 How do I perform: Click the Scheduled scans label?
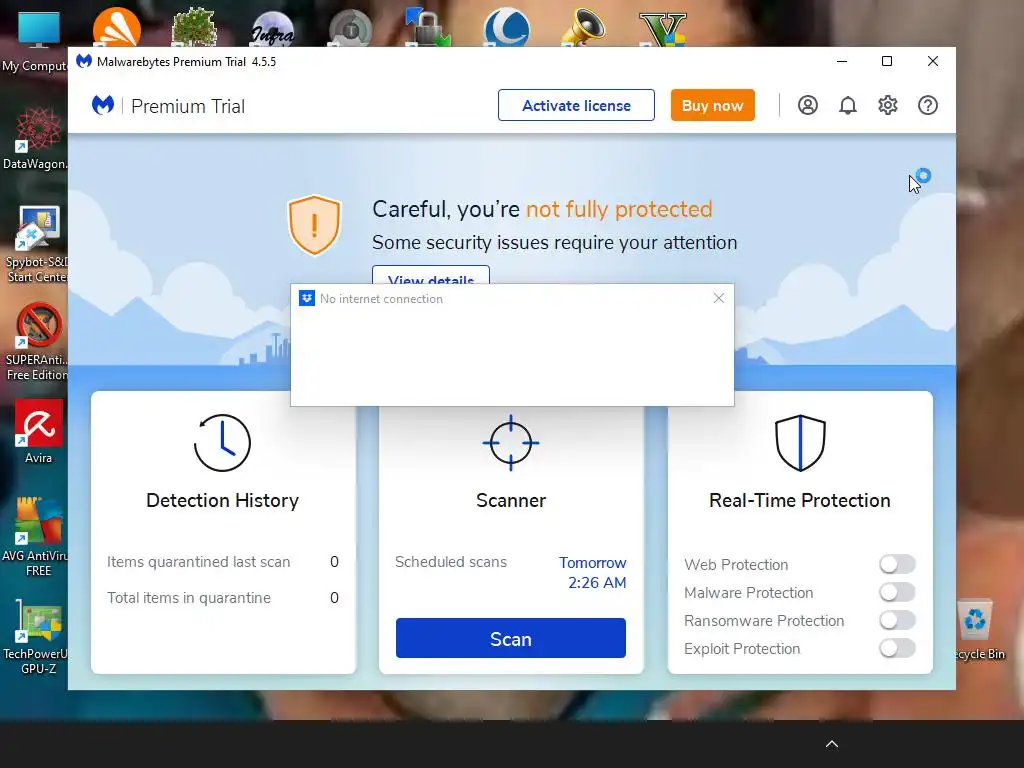(451, 562)
